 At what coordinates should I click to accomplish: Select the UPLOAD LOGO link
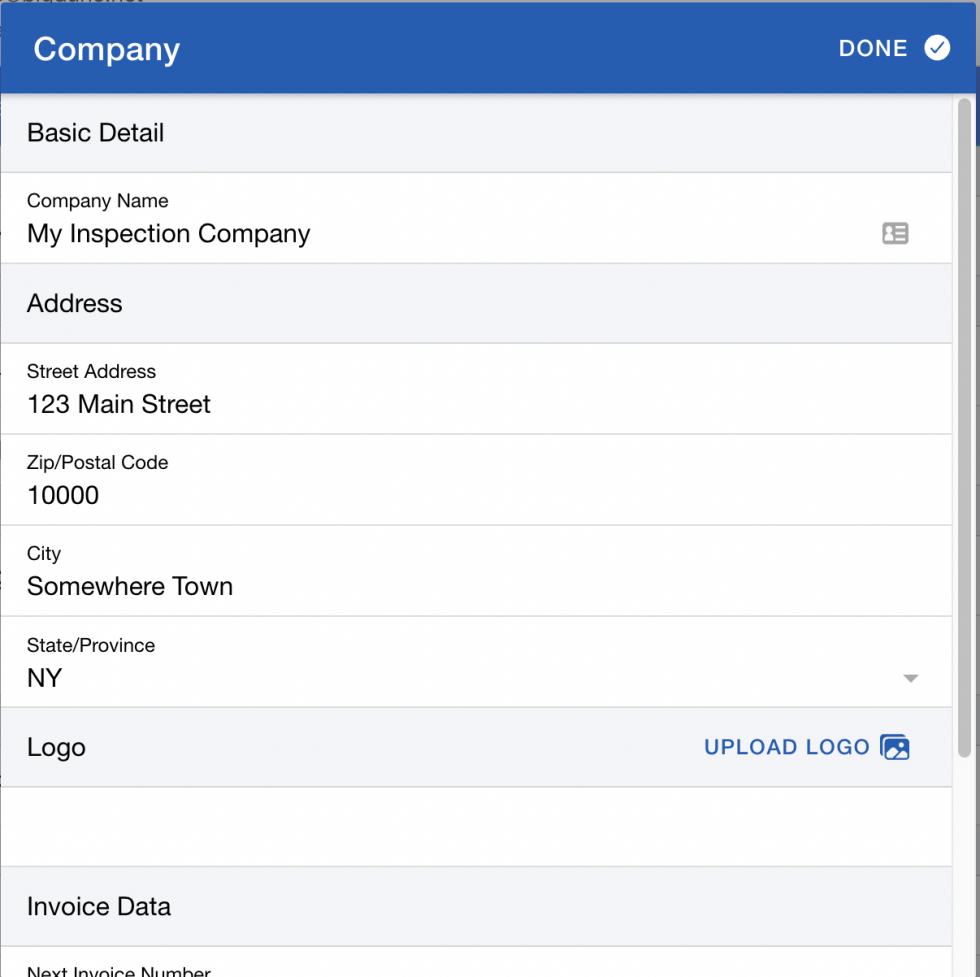tap(785, 747)
